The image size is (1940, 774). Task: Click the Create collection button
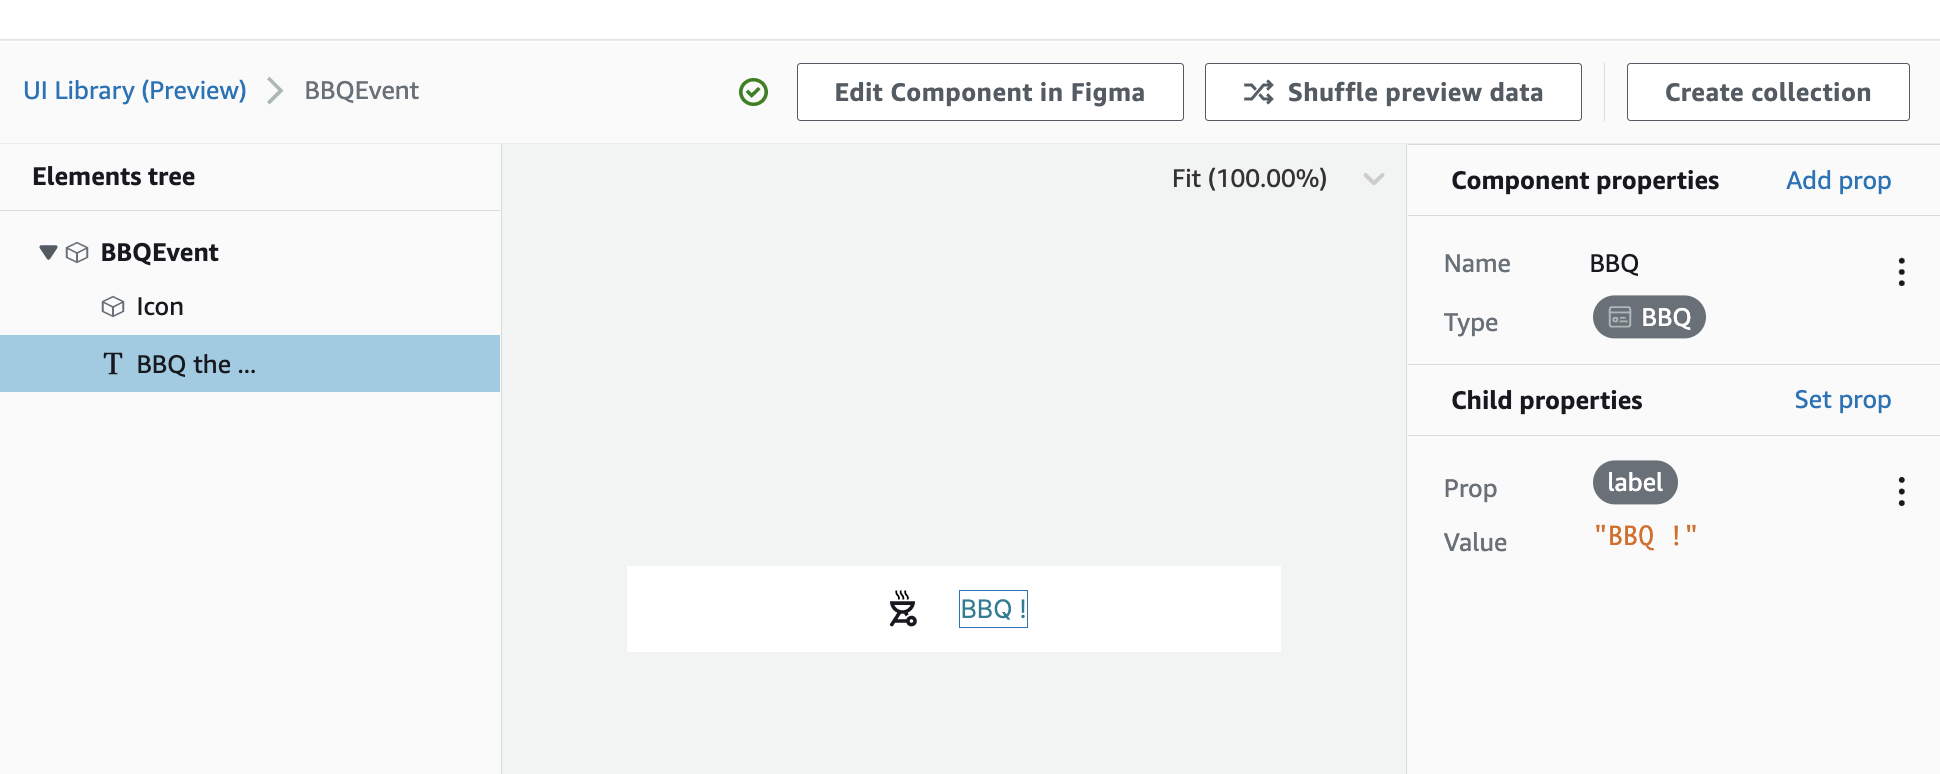pos(1767,91)
